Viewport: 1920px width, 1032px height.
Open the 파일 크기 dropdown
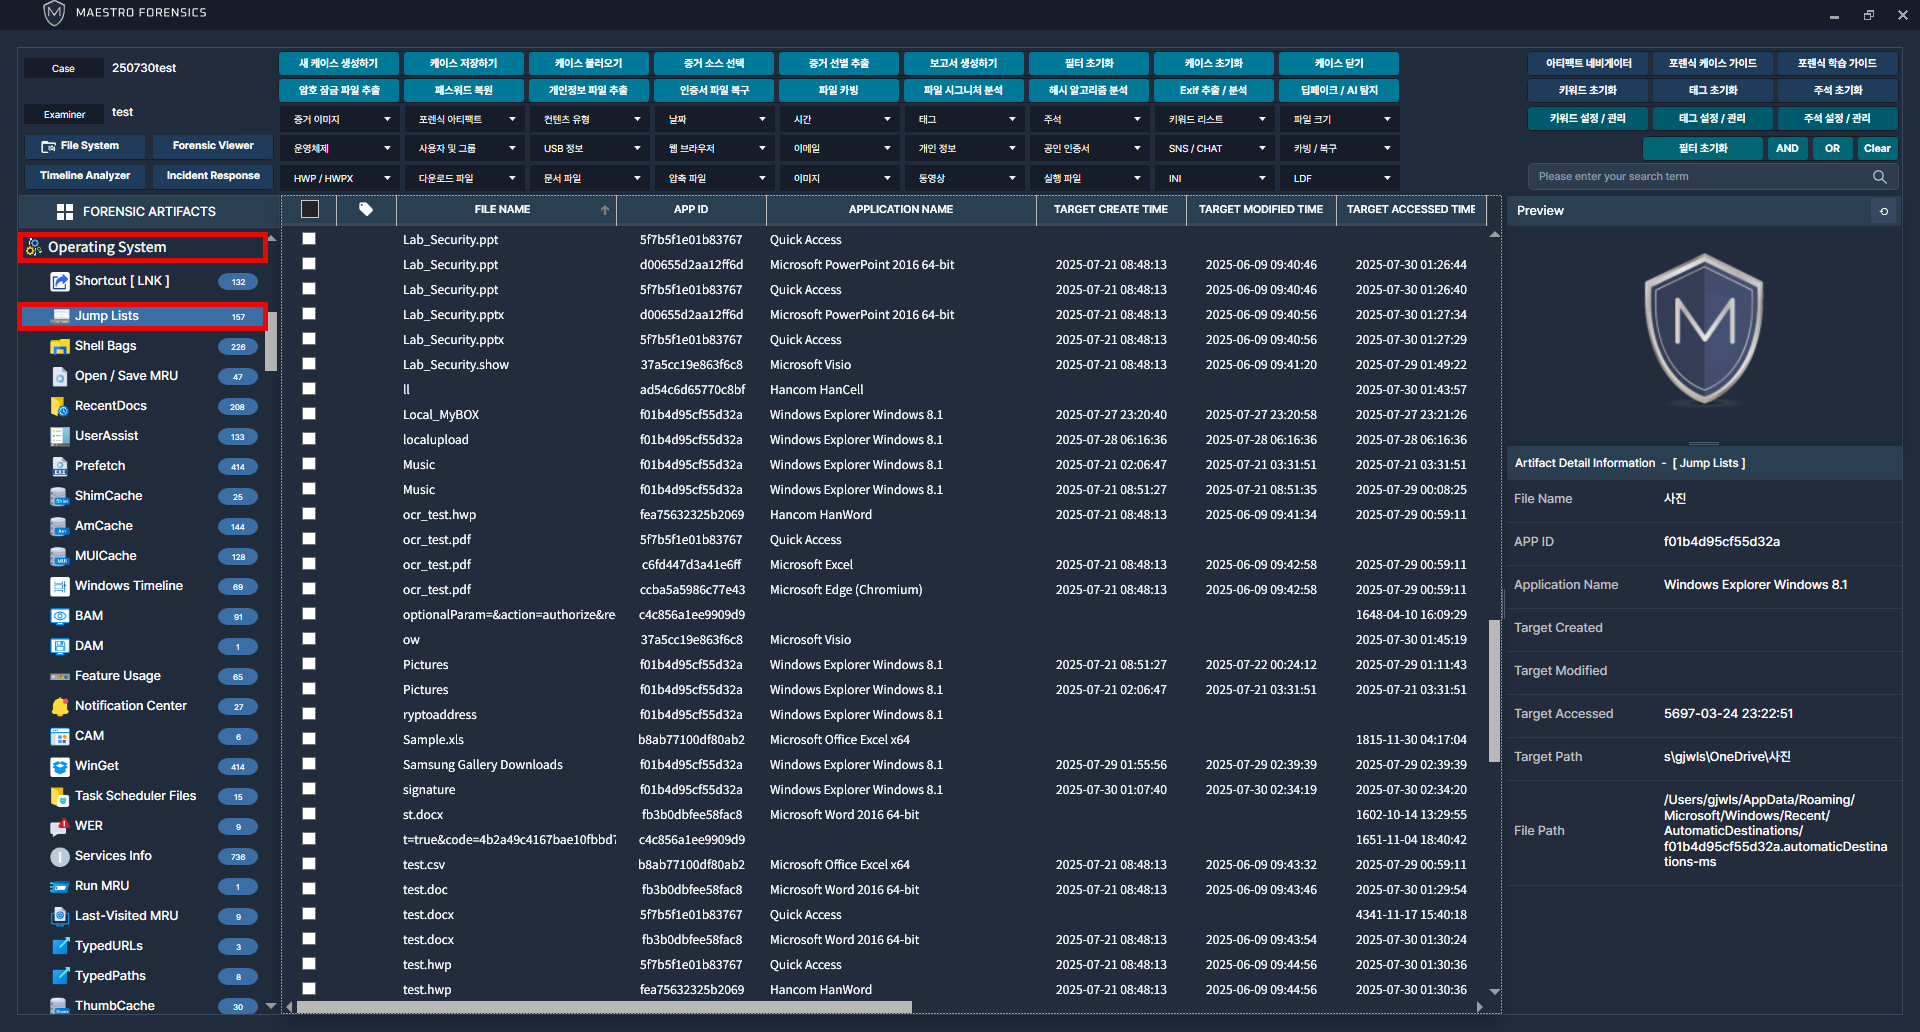(1341, 120)
